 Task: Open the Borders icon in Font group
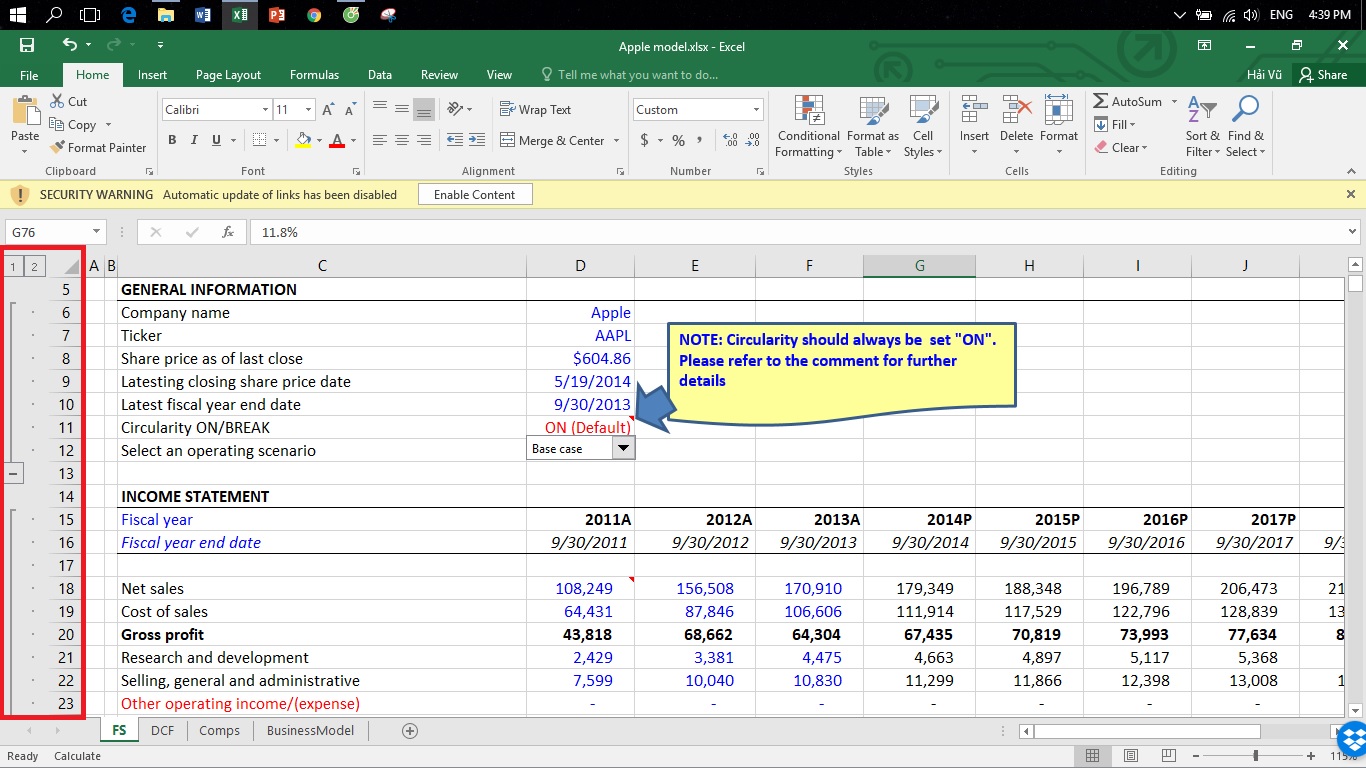coord(260,140)
